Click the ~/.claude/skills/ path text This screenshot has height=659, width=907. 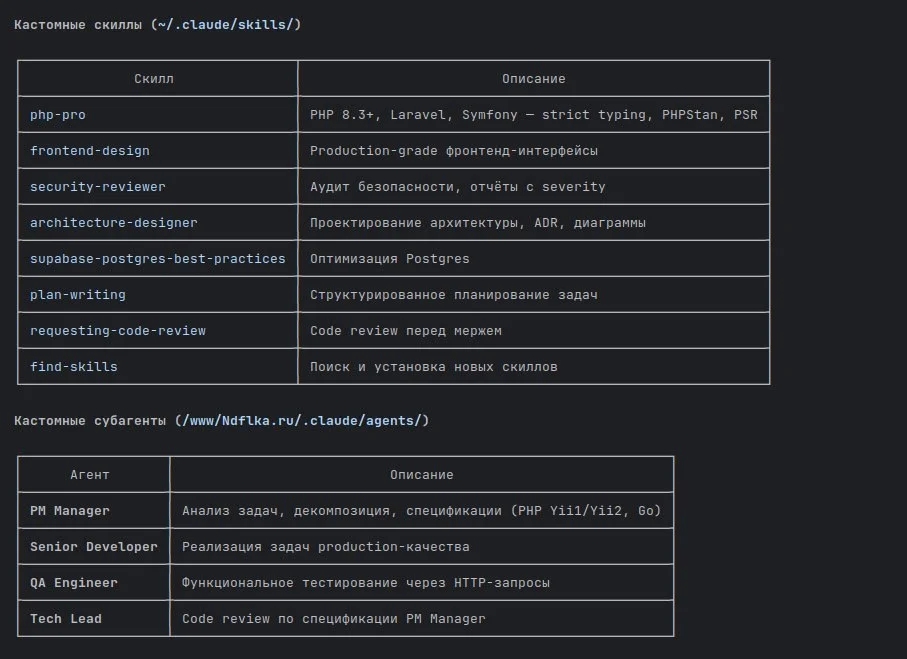pyautogui.click(x=226, y=24)
